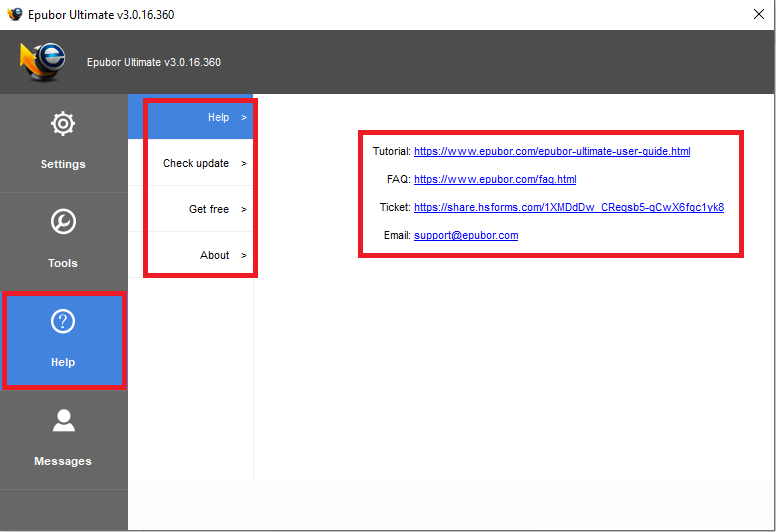Image resolution: width=776 pixels, height=532 pixels.
Task: Click the Email: label text
Action: pos(397,236)
